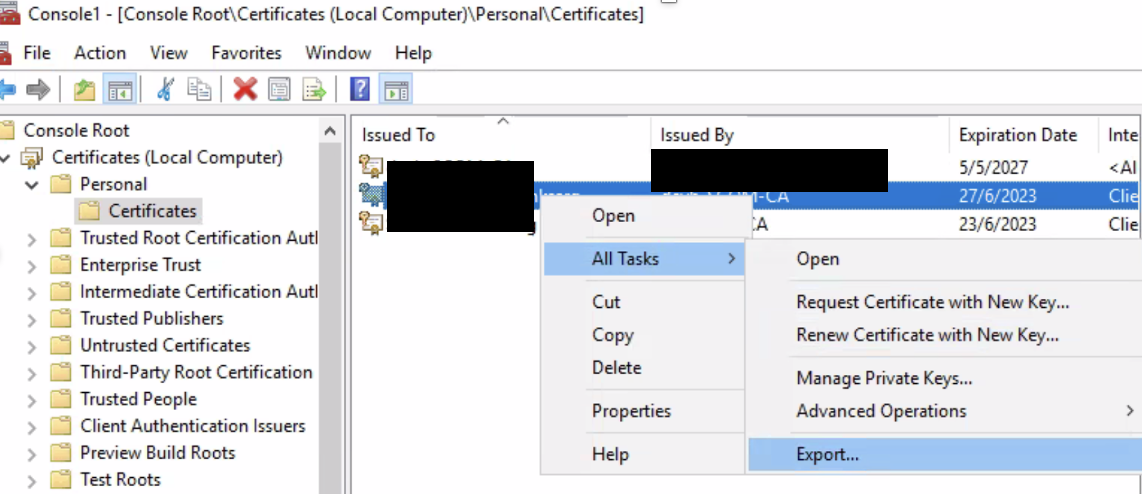The image size is (1142, 494).
Task: Click the Export List toolbar icon
Action: (315, 90)
